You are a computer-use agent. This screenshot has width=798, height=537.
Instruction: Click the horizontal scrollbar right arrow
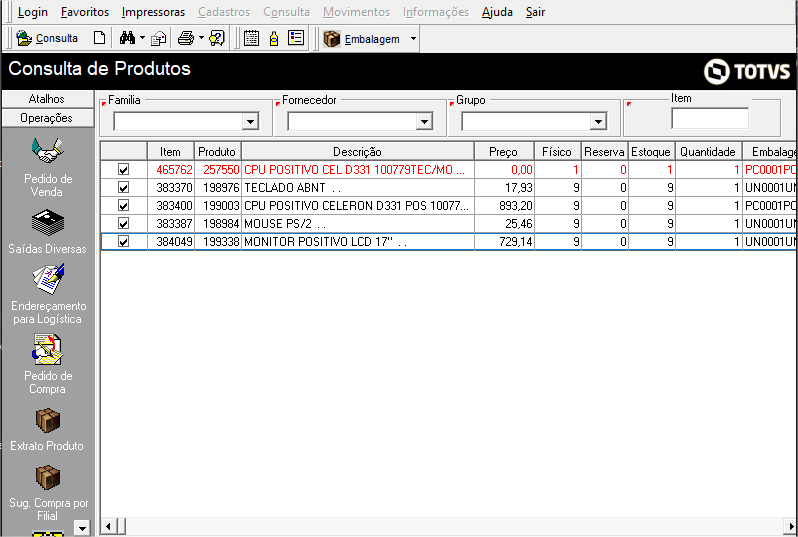[791, 526]
